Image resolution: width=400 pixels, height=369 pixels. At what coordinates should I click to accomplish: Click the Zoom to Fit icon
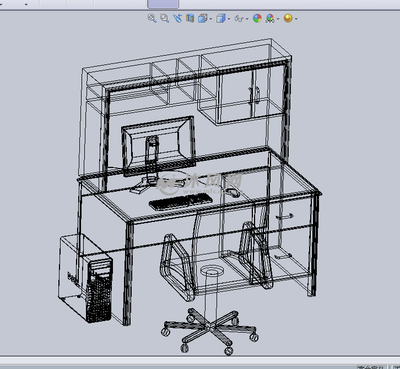152,18
